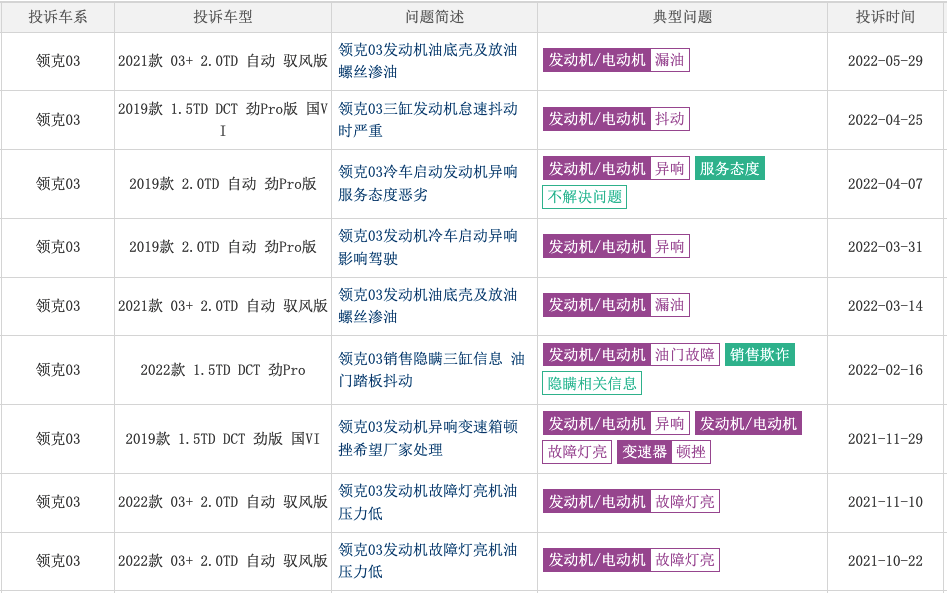Click model cell 2022款 1.5TD DCT 劲Pro
Image resolution: width=947 pixels, height=593 pixels.
[223, 370]
